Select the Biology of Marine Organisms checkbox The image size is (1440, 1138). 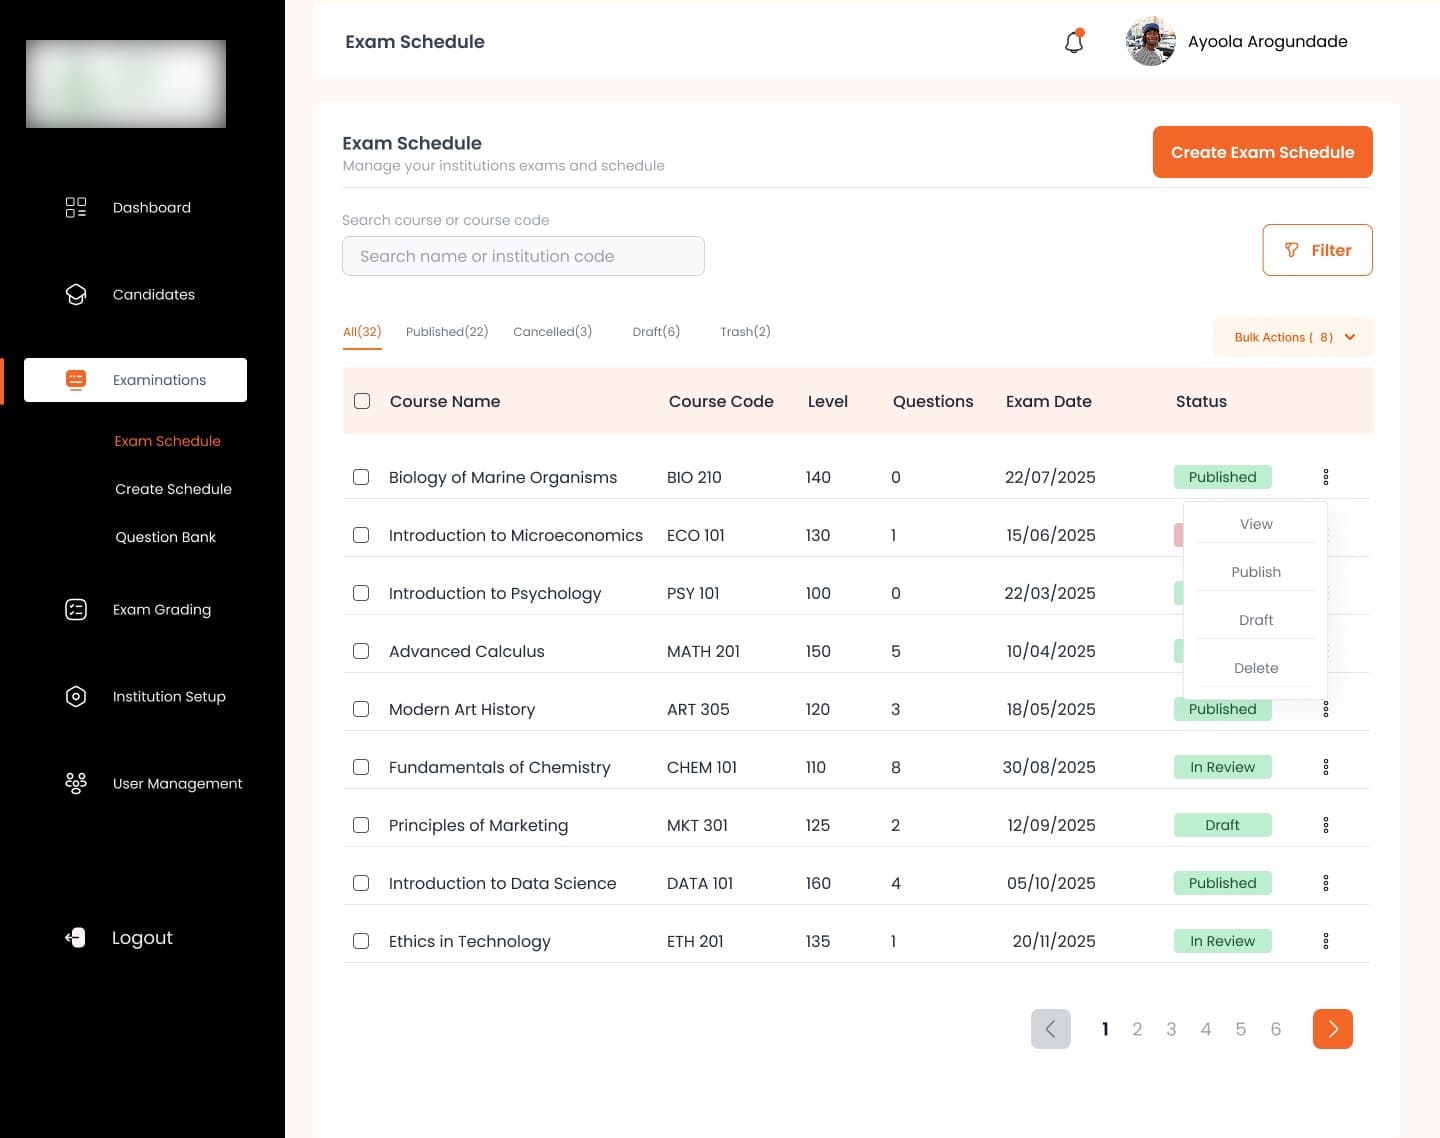361,477
